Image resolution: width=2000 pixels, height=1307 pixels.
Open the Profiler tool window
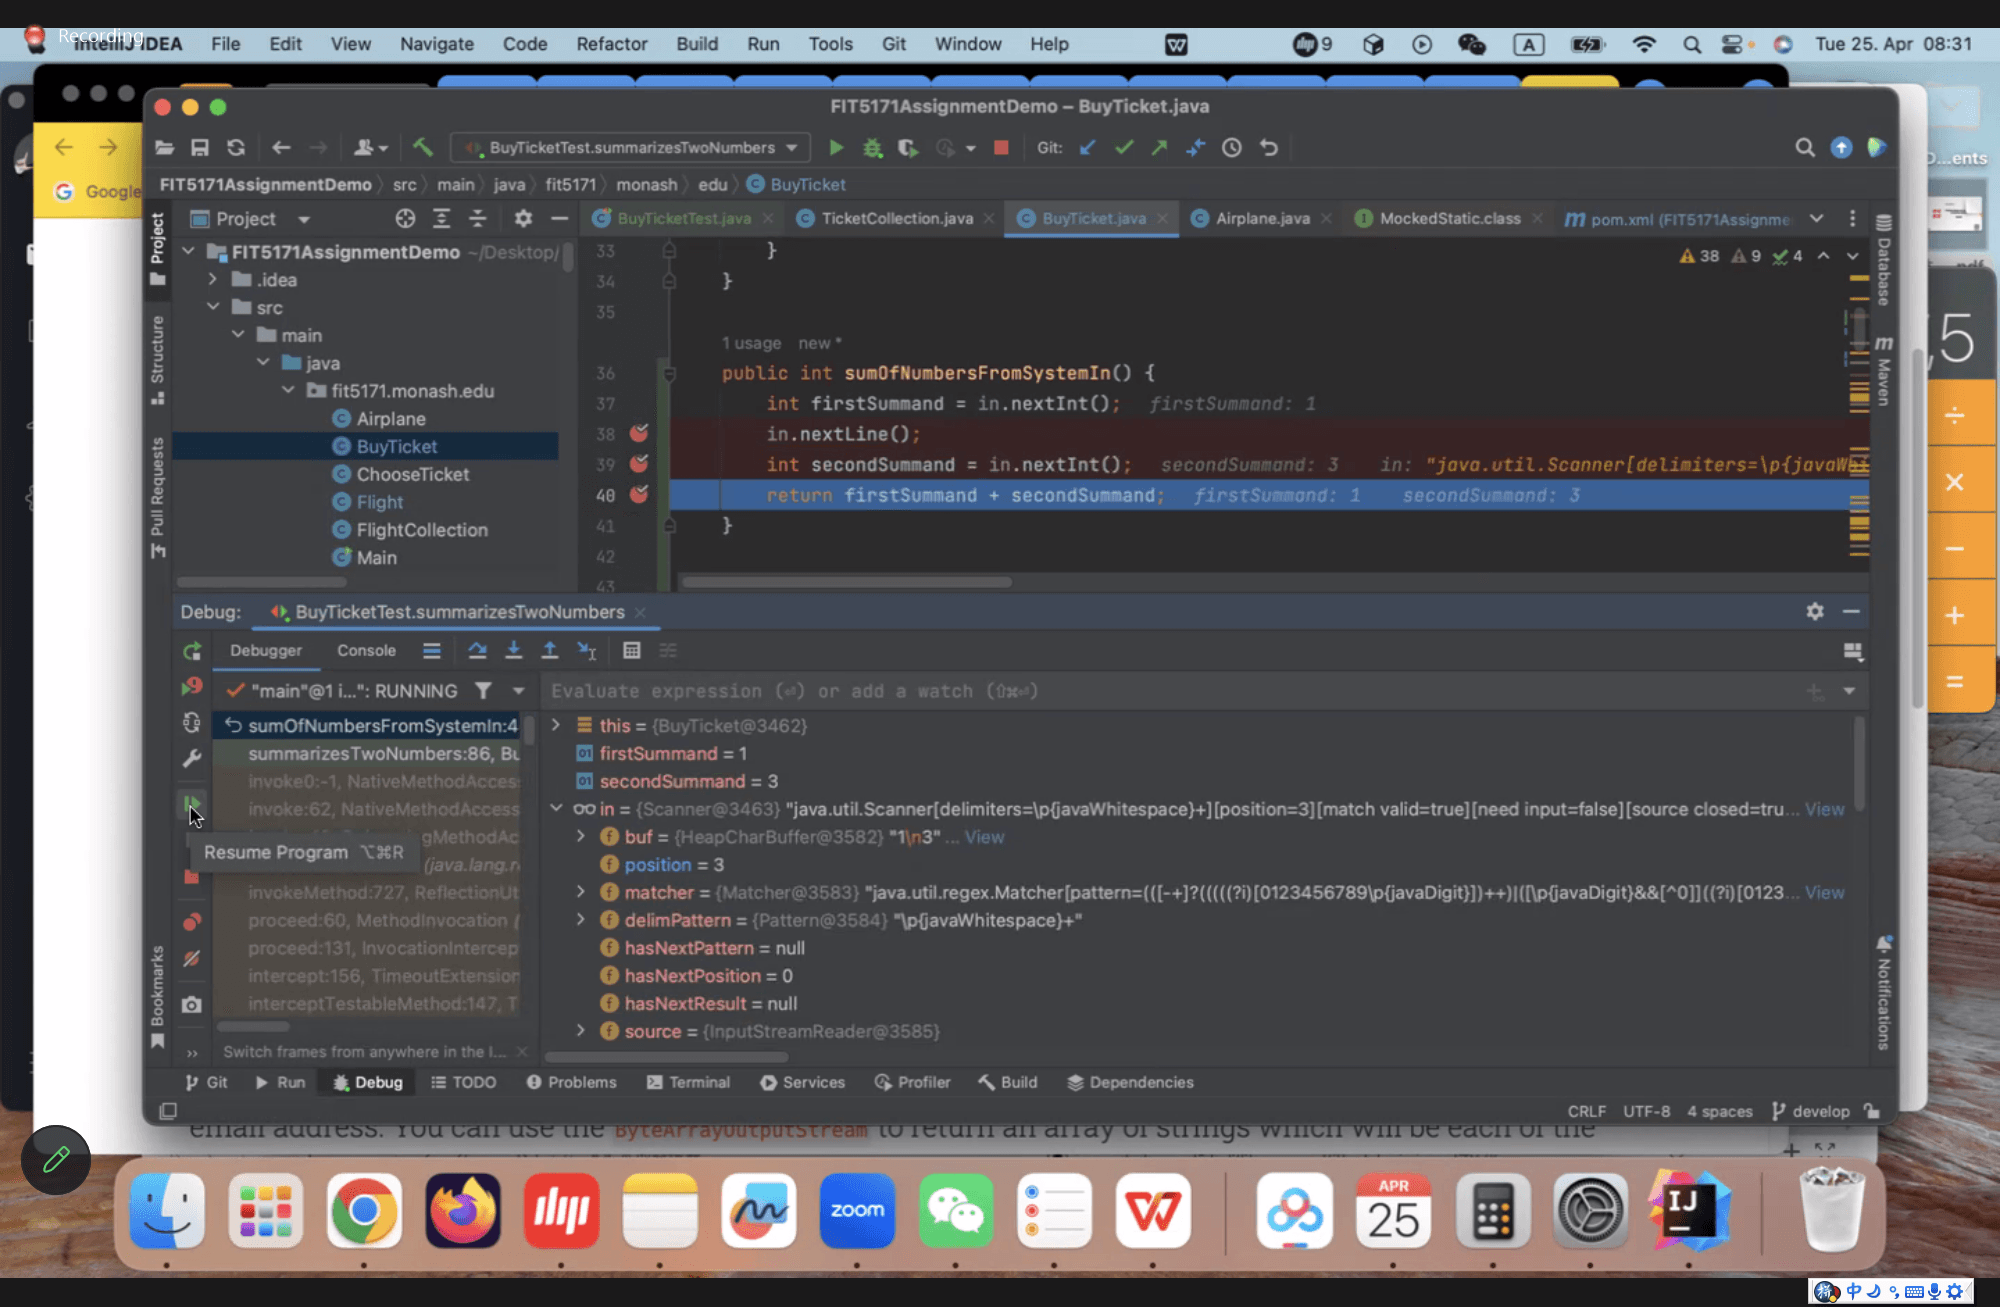[x=912, y=1082]
